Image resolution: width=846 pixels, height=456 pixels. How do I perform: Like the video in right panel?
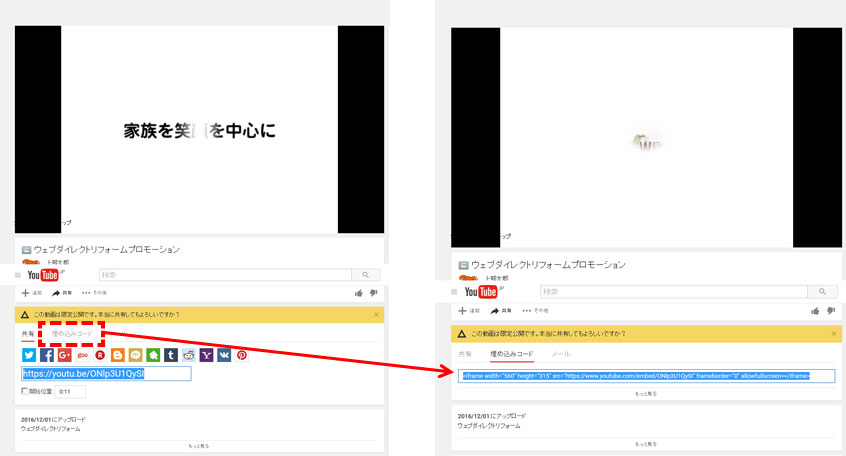815,311
